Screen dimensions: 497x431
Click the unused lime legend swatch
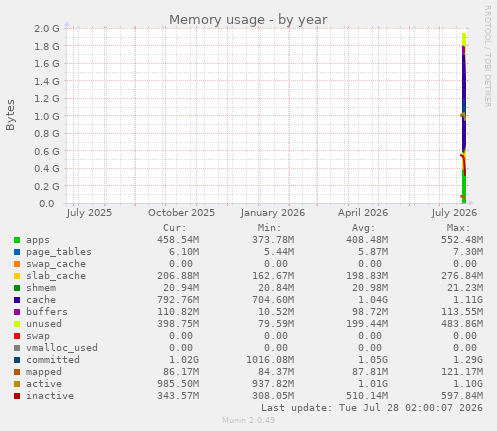(x=17, y=324)
